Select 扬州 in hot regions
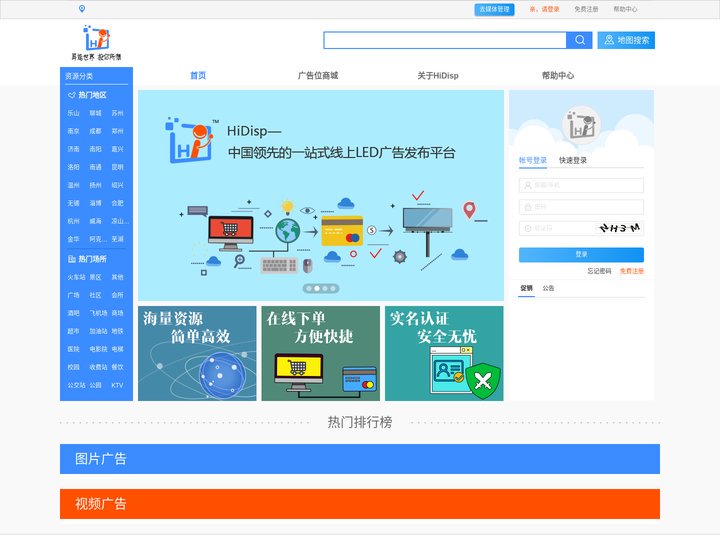The width and height of the screenshot is (720, 540). click(x=96, y=185)
